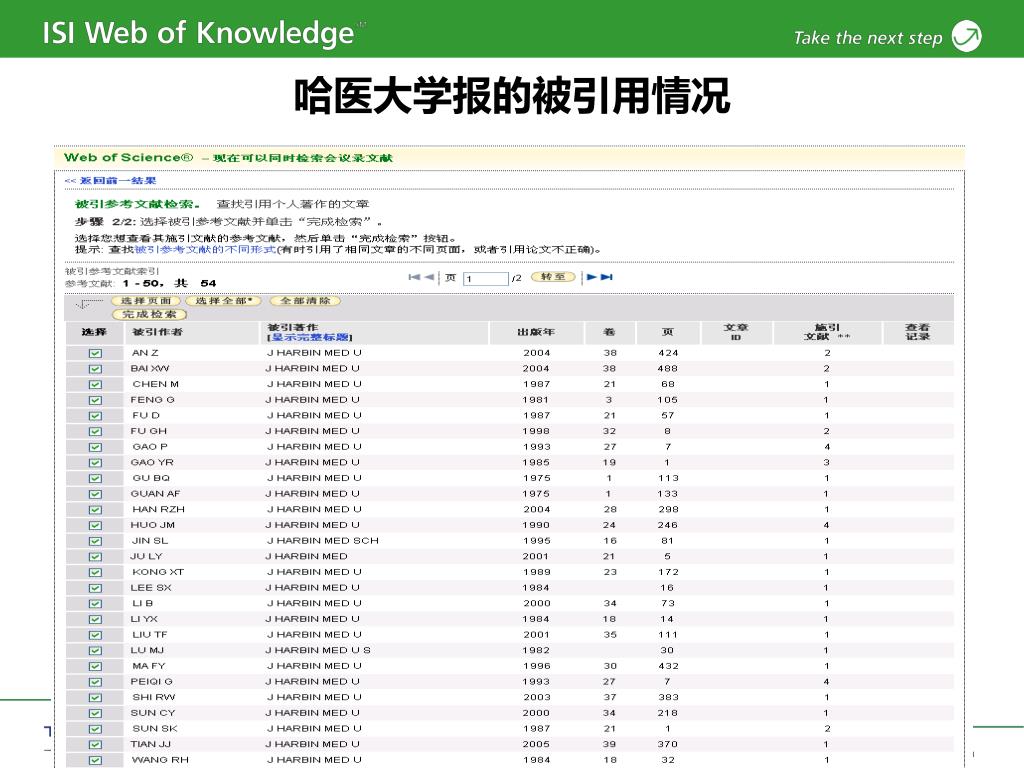Click the ISI Web of Knowledge logo text
The width and height of the screenshot is (1024, 768).
click(x=199, y=33)
